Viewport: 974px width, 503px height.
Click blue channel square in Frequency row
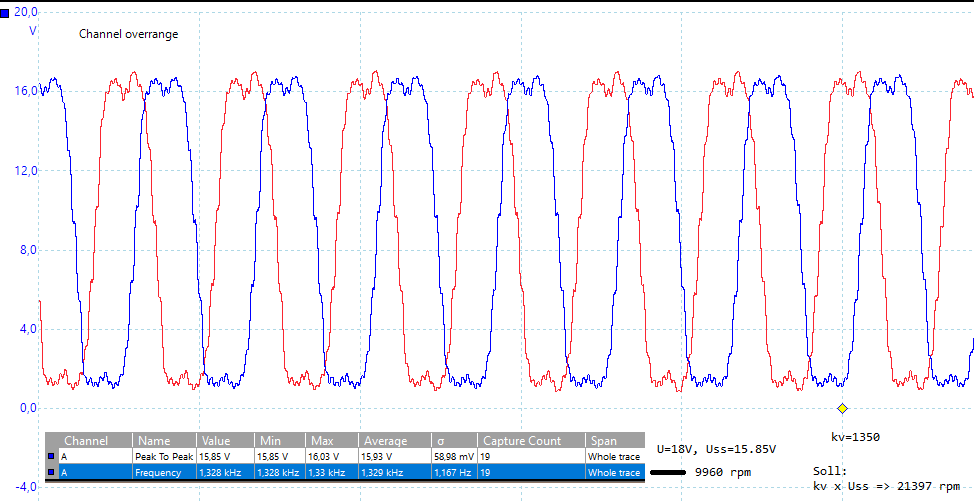pos(52,473)
